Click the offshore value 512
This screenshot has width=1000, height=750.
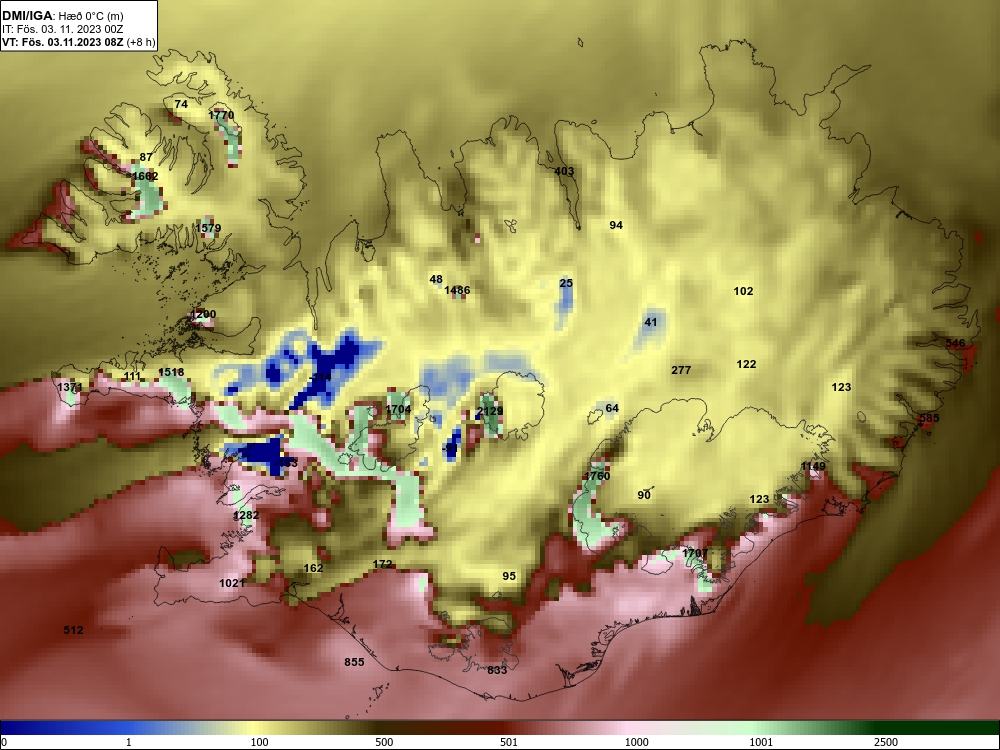pyautogui.click(x=73, y=630)
